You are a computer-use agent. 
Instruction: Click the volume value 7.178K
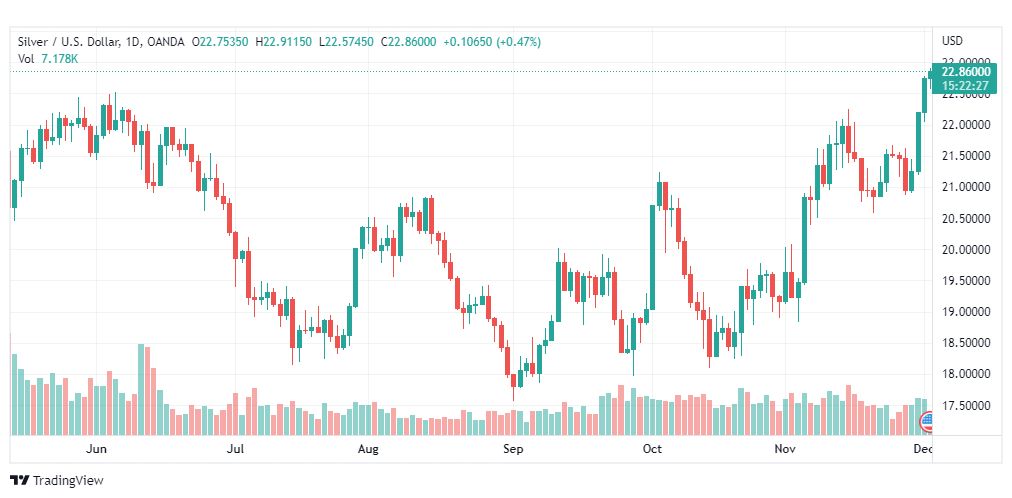coord(60,59)
